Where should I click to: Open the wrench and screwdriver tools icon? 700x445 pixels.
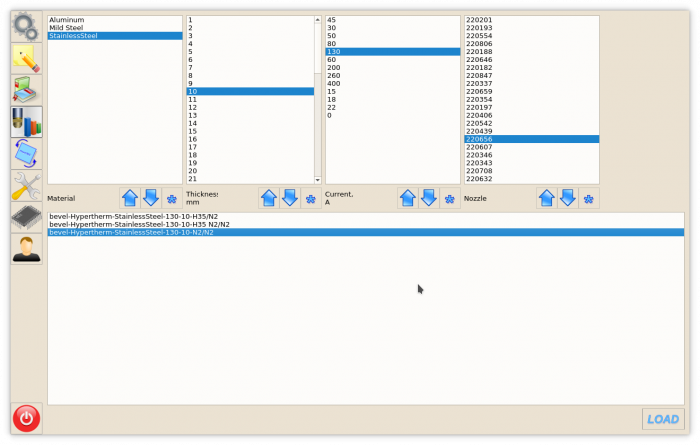[x=26, y=185]
